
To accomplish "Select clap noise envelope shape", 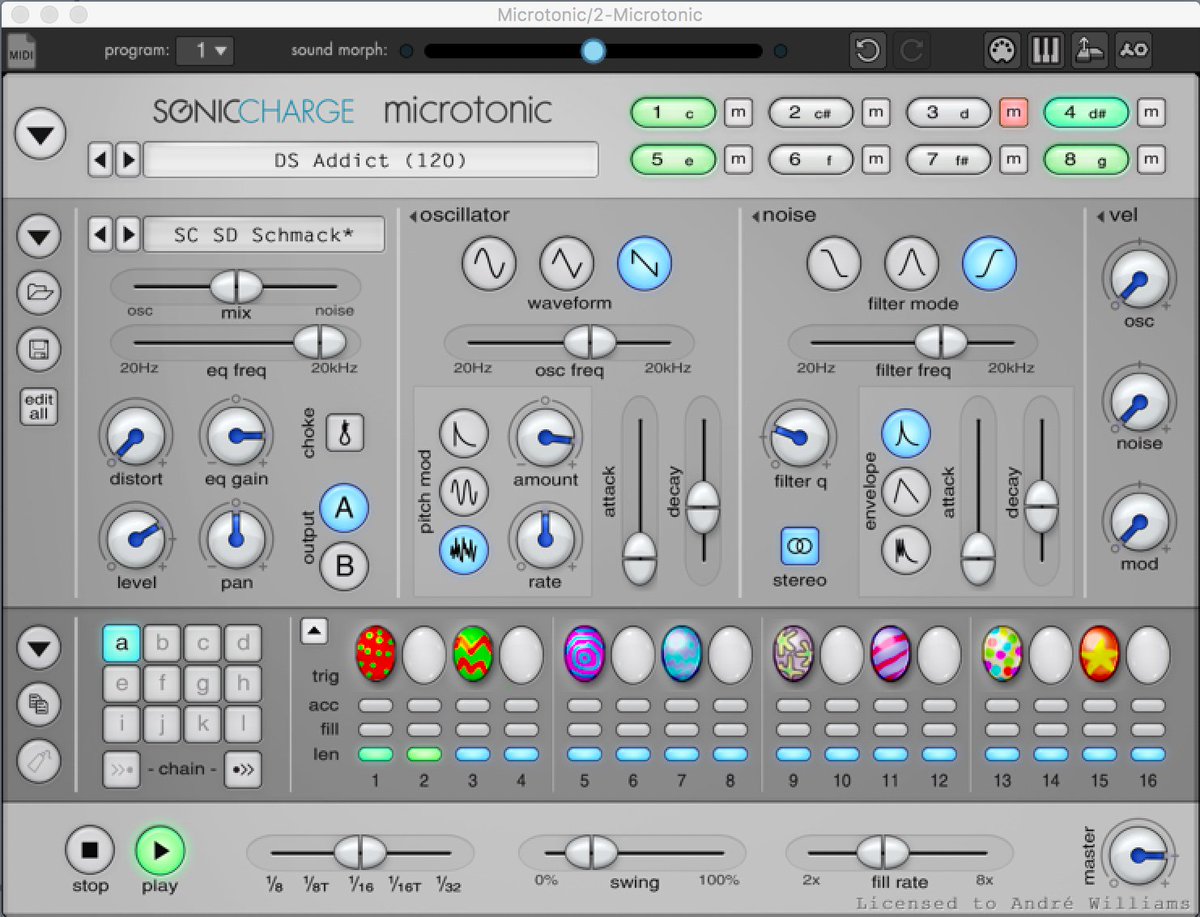I will 906,549.
